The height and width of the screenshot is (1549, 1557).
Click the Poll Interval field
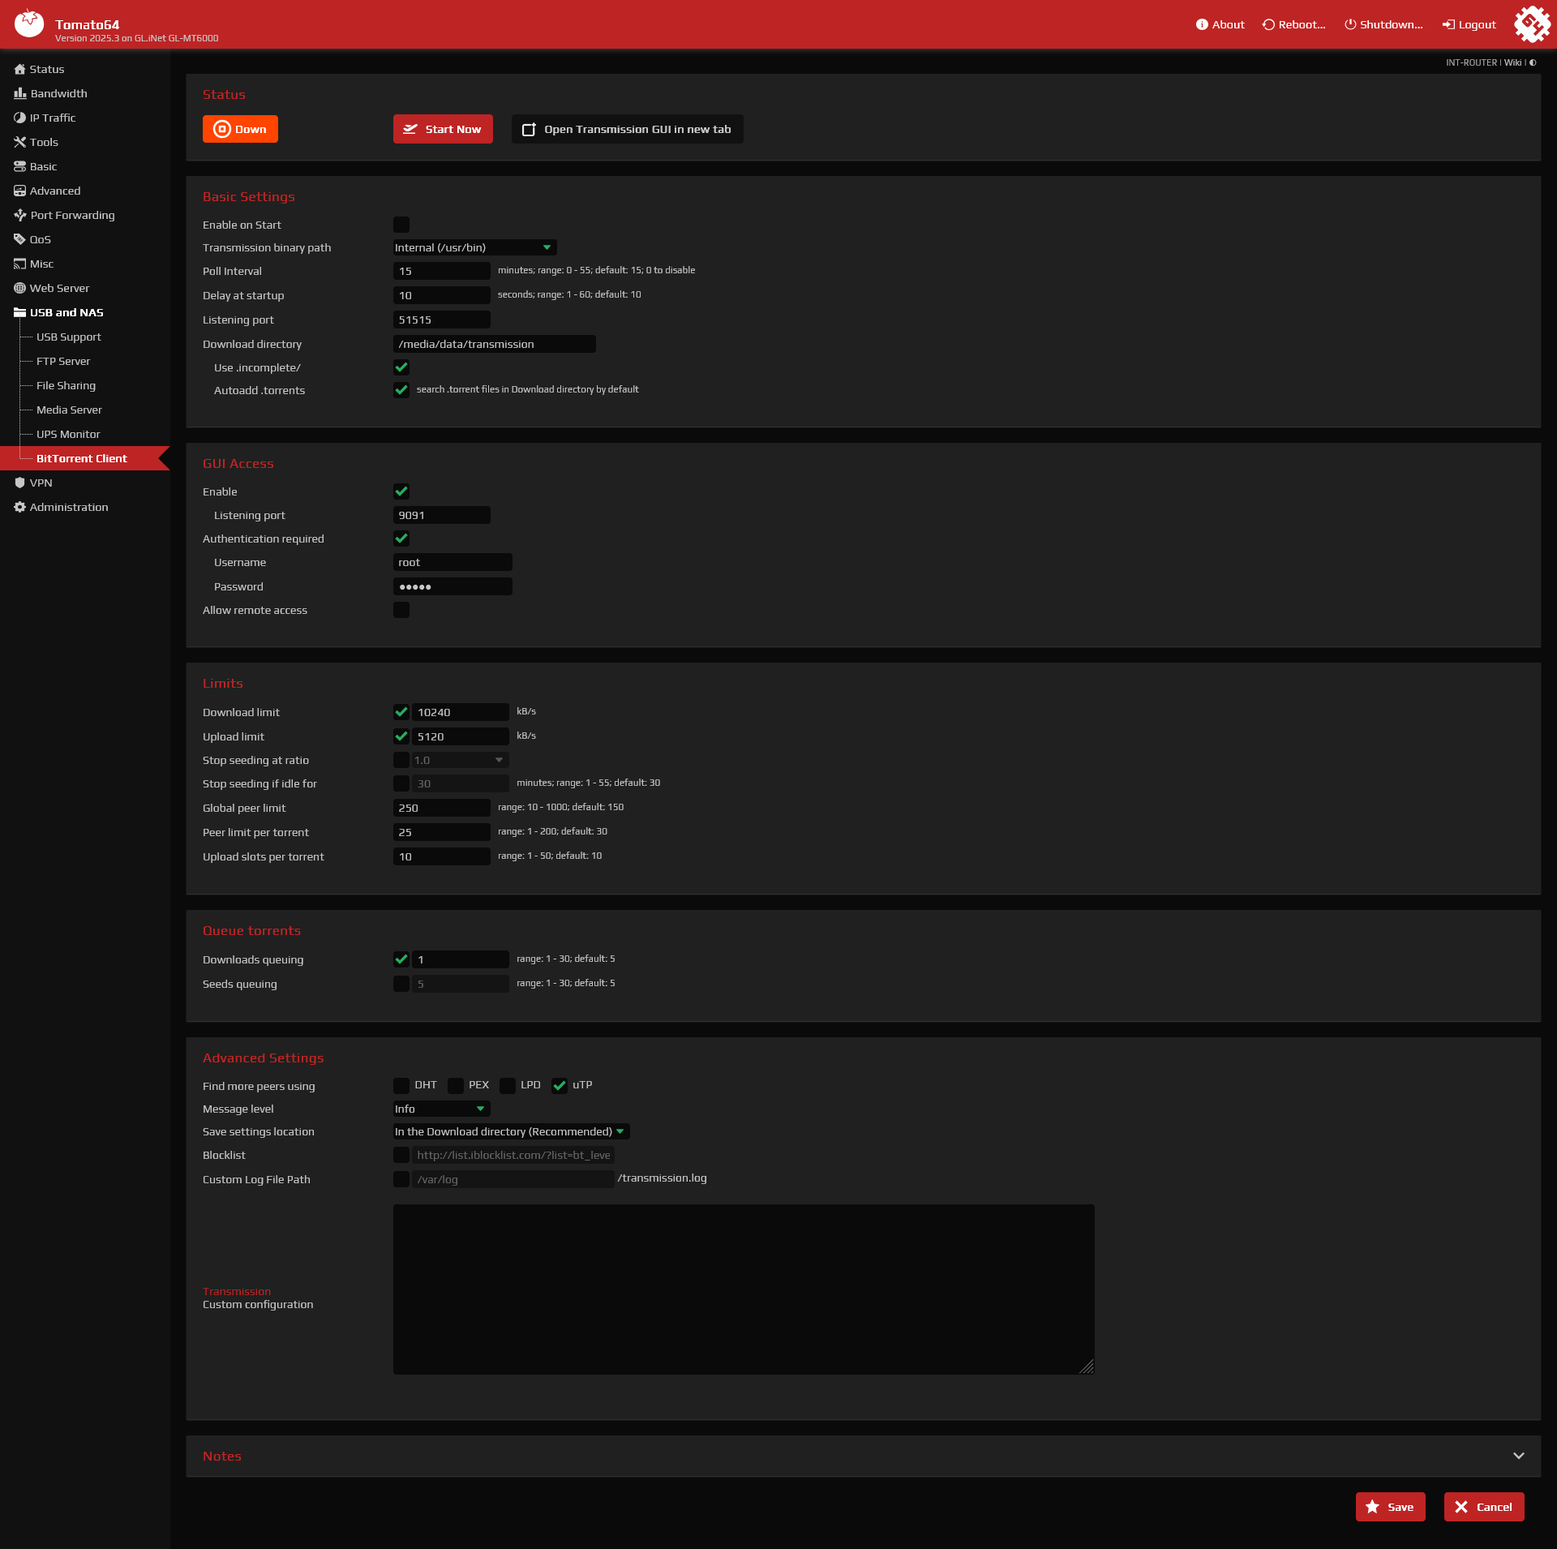click(441, 271)
